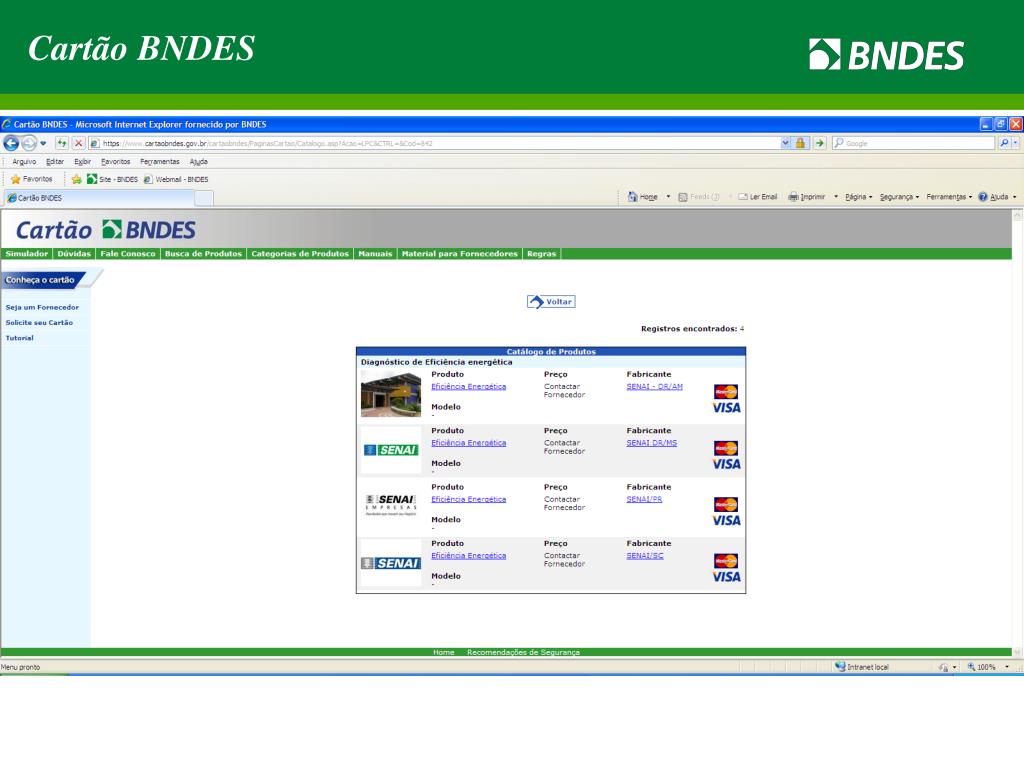The image size is (1024, 768).
Task: Open the Regras nav item
Action: pyautogui.click(x=541, y=254)
